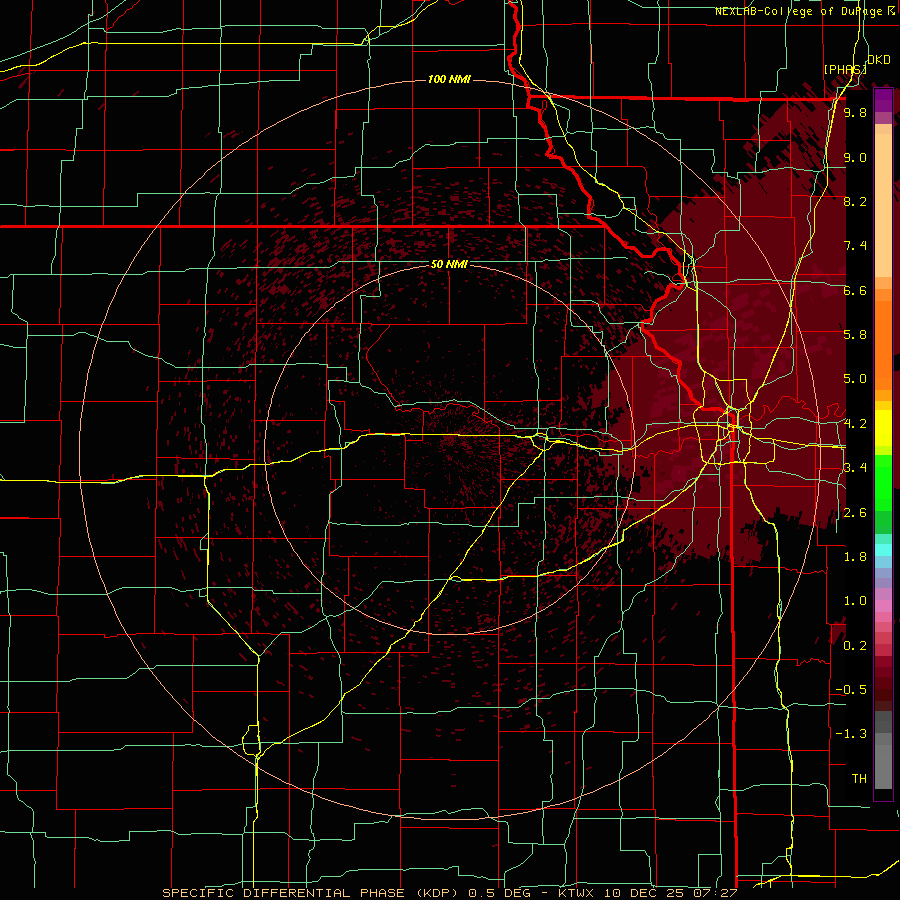Click the 100 NMI range ring label
900x900 pixels.
(x=449, y=79)
